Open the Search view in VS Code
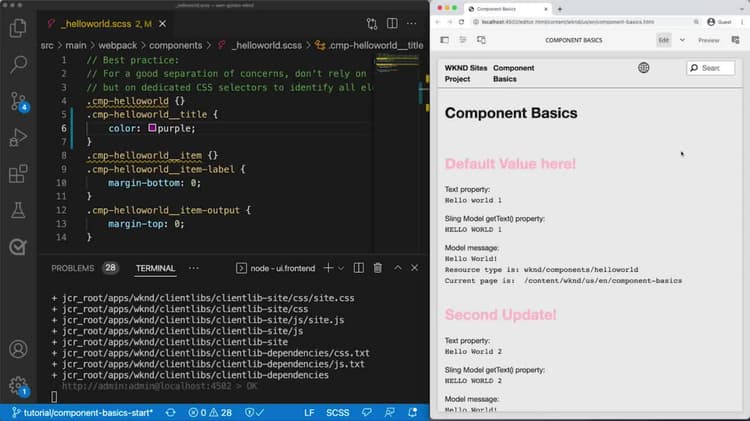750x421 pixels. tap(18, 64)
